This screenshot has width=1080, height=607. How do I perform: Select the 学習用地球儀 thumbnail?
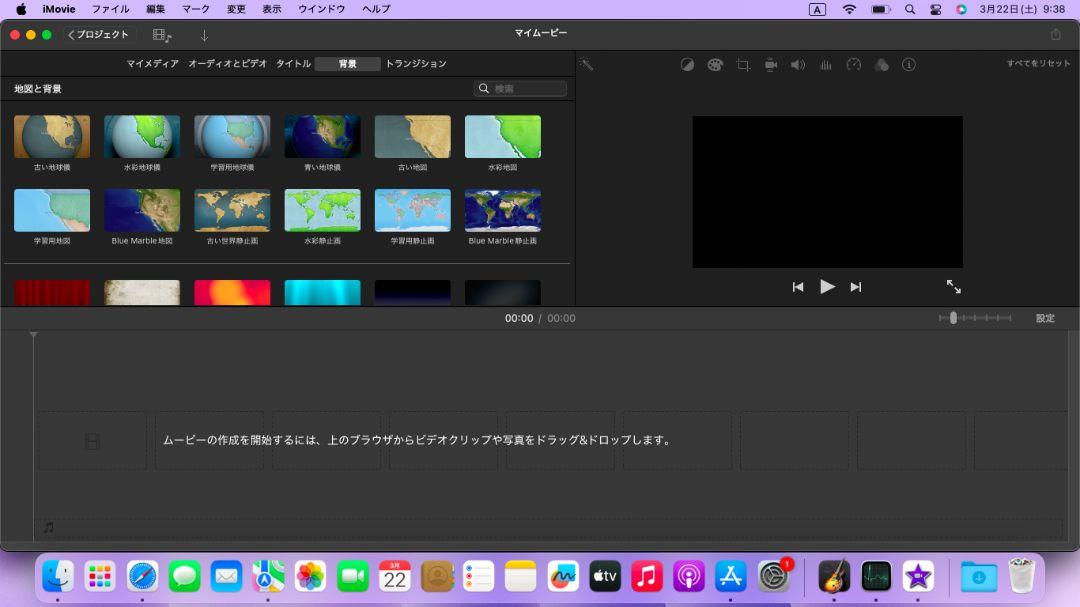coord(232,136)
